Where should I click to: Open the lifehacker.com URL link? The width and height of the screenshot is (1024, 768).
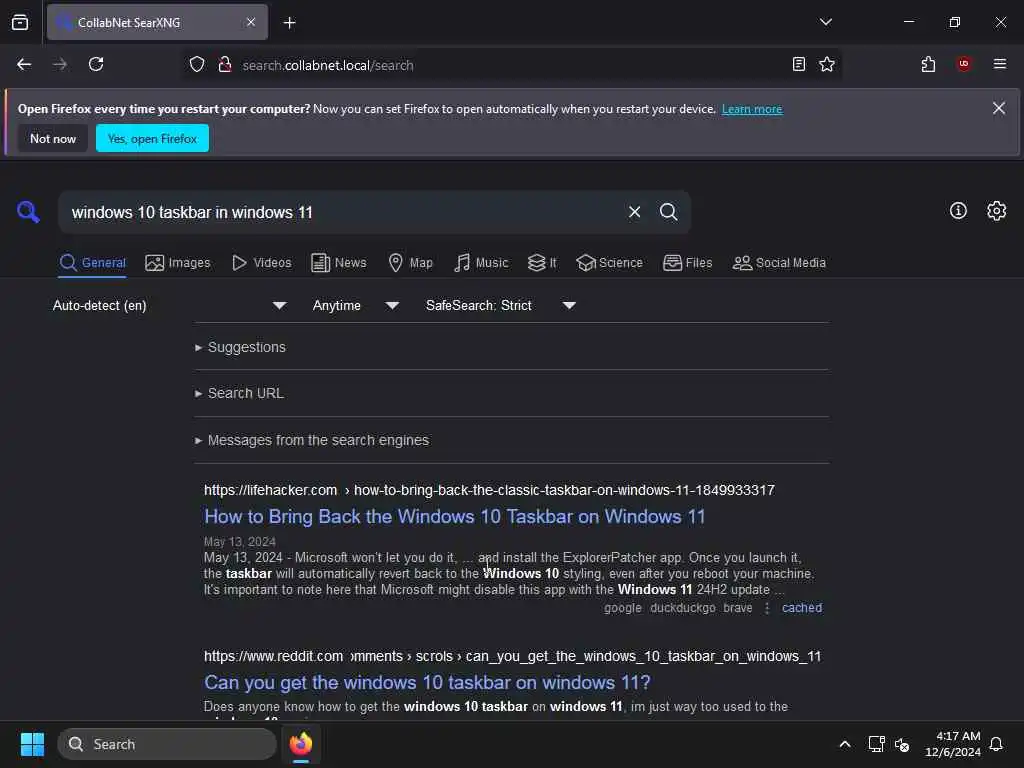(x=489, y=490)
